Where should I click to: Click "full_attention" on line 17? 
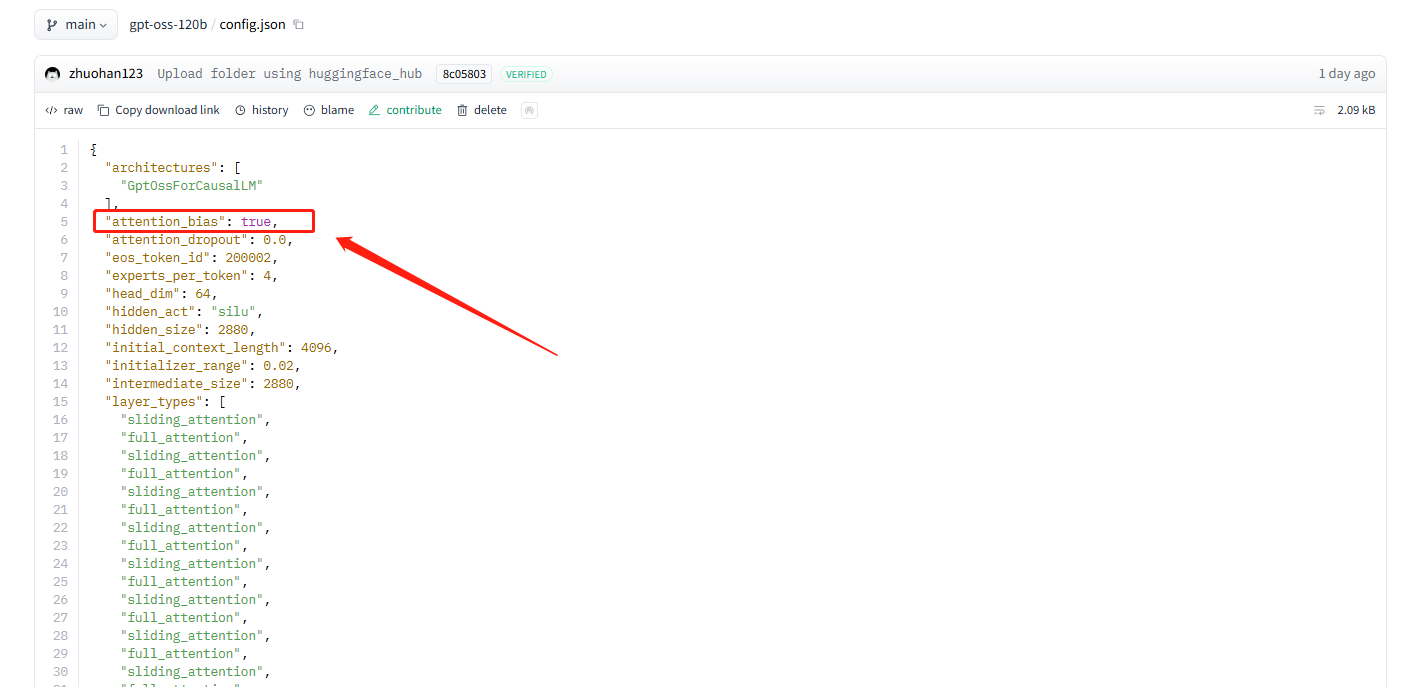click(180, 438)
